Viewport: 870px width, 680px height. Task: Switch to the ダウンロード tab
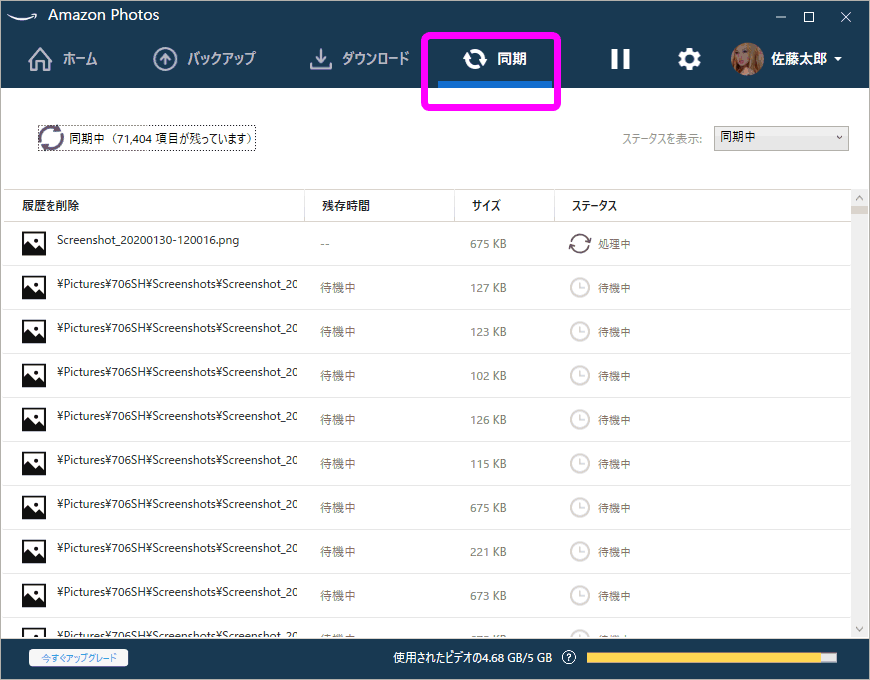point(359,59)
